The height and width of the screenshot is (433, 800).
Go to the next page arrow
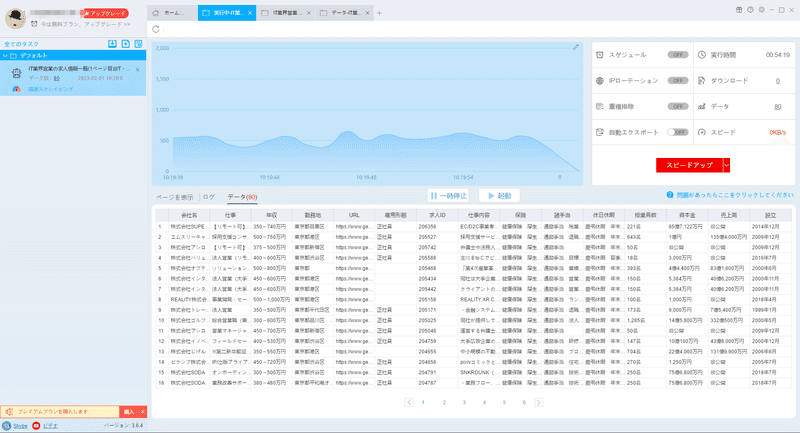[539, 402]
